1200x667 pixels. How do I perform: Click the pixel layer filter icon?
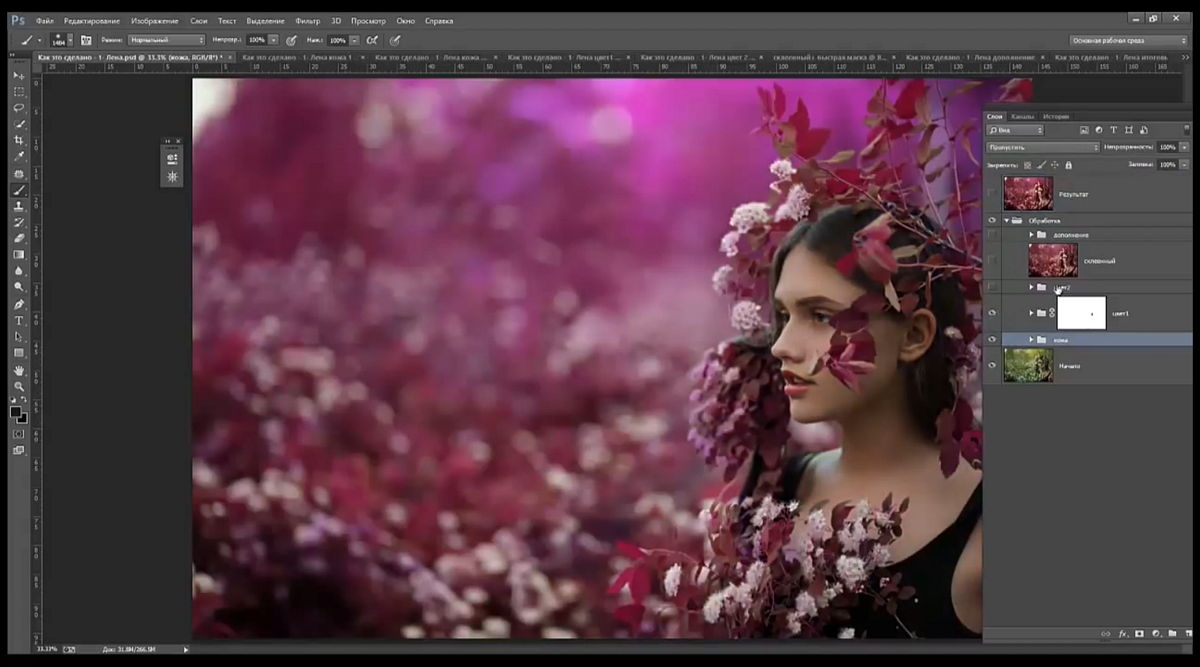point(1084,130)
